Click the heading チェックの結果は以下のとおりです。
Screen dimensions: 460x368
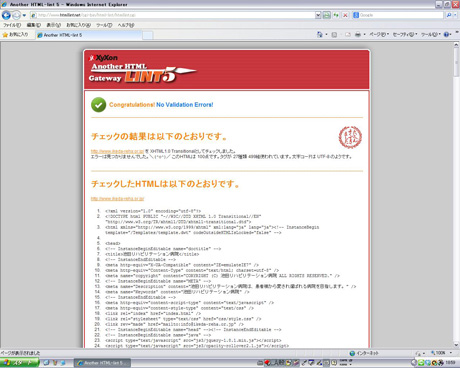pos(159,136)
